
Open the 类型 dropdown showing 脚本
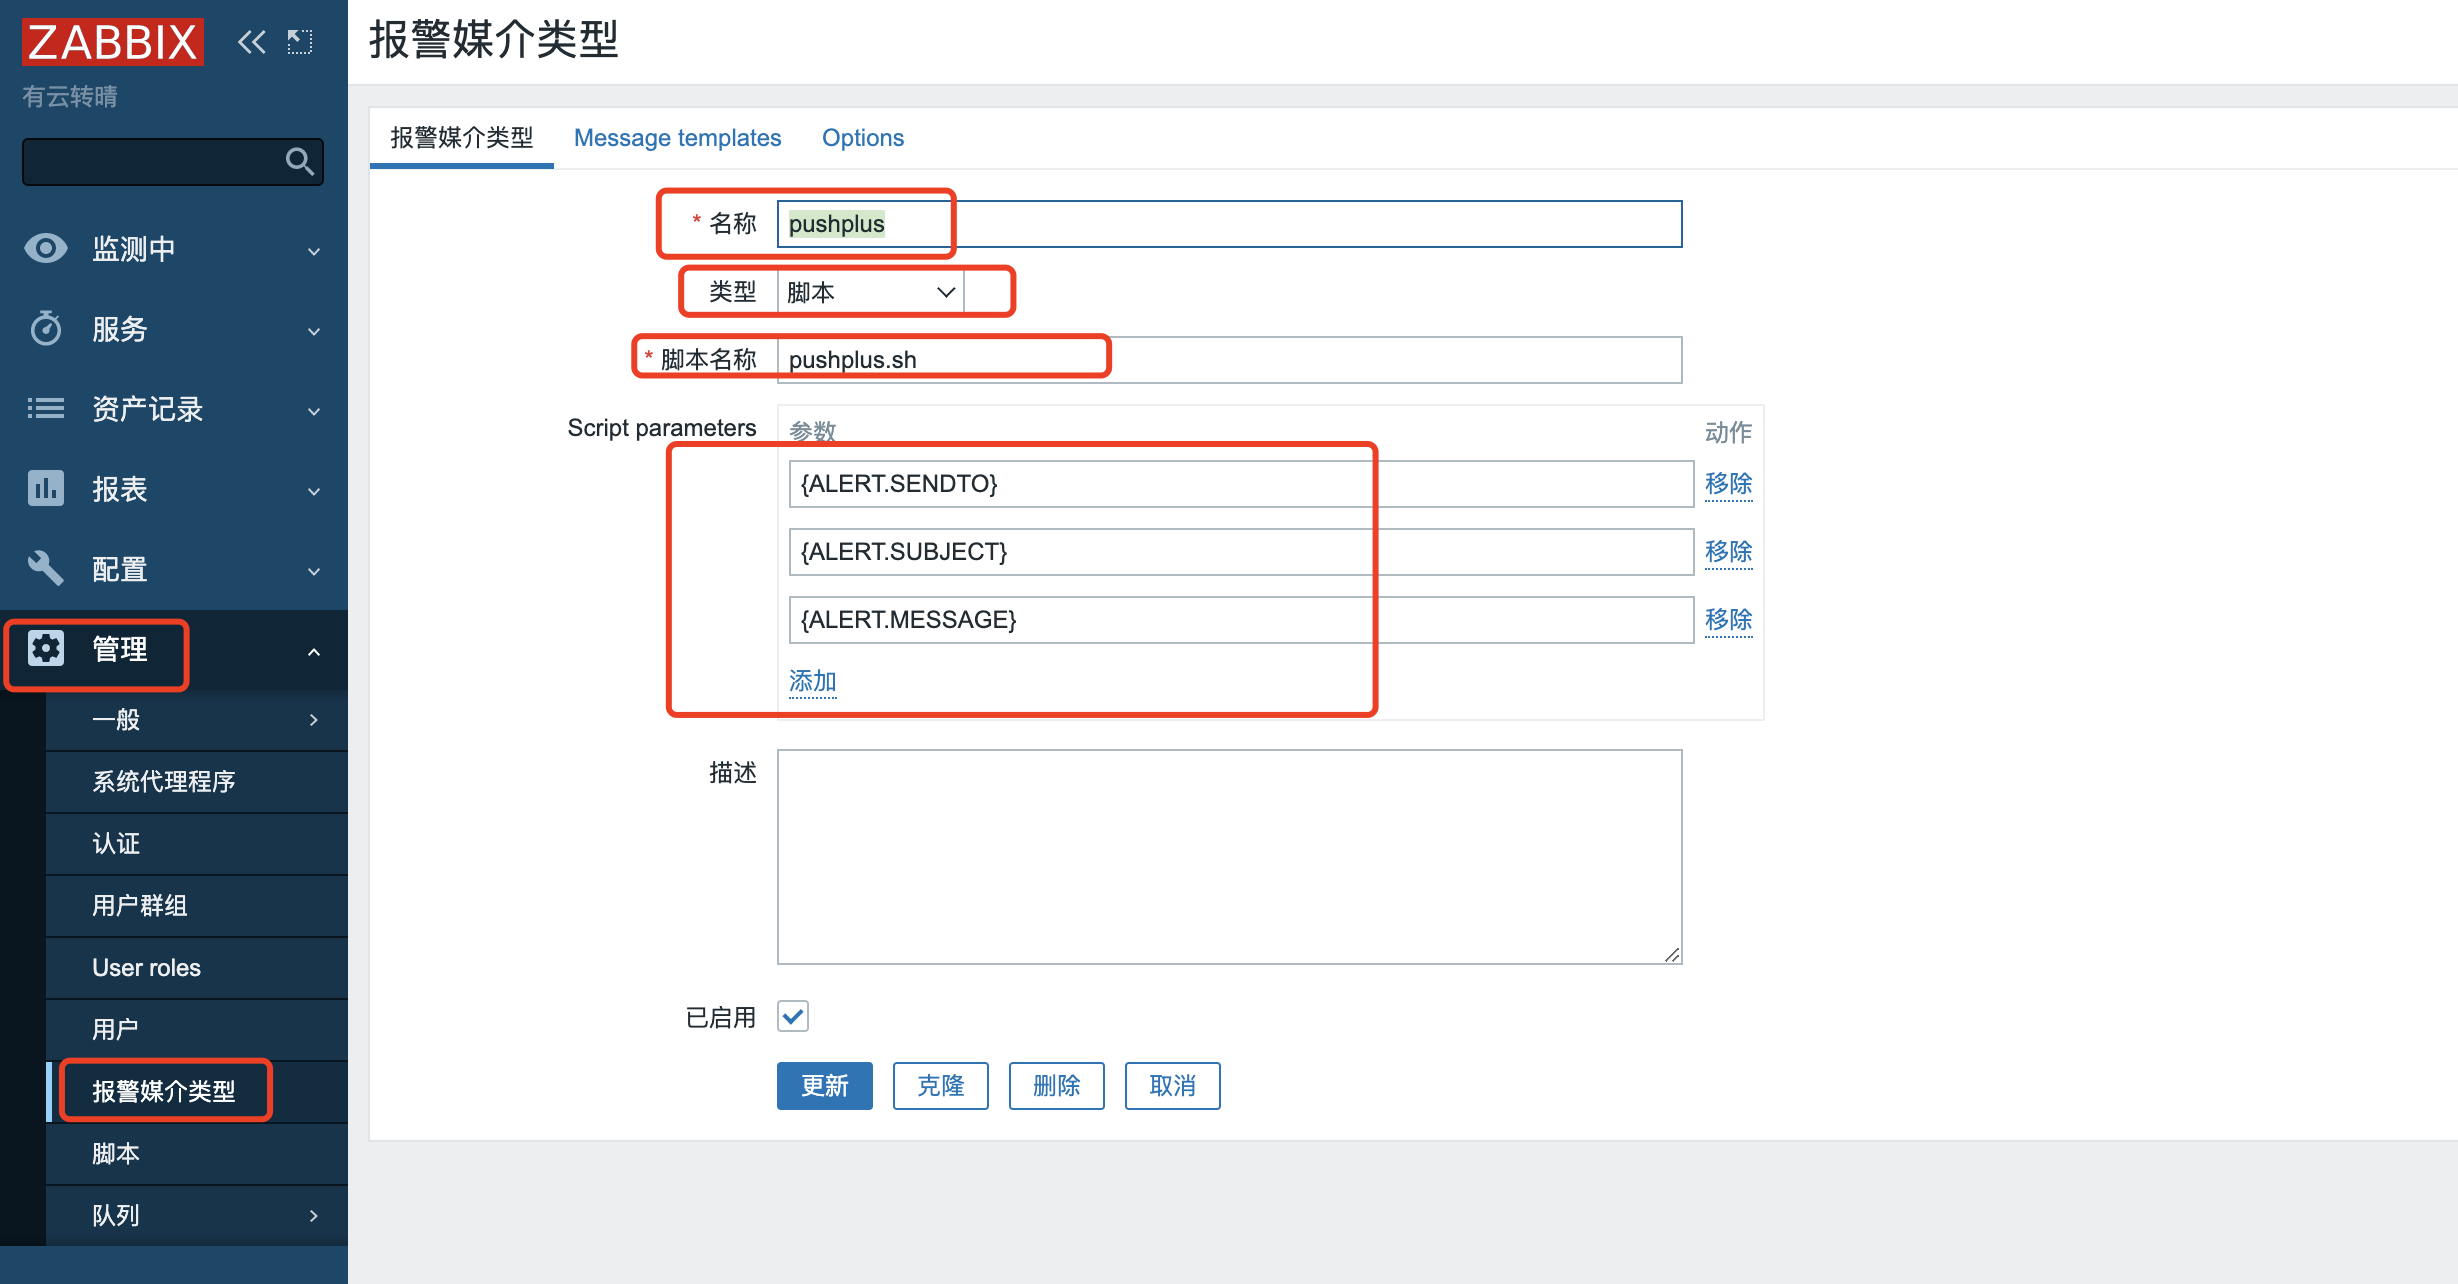pos(870,292)
